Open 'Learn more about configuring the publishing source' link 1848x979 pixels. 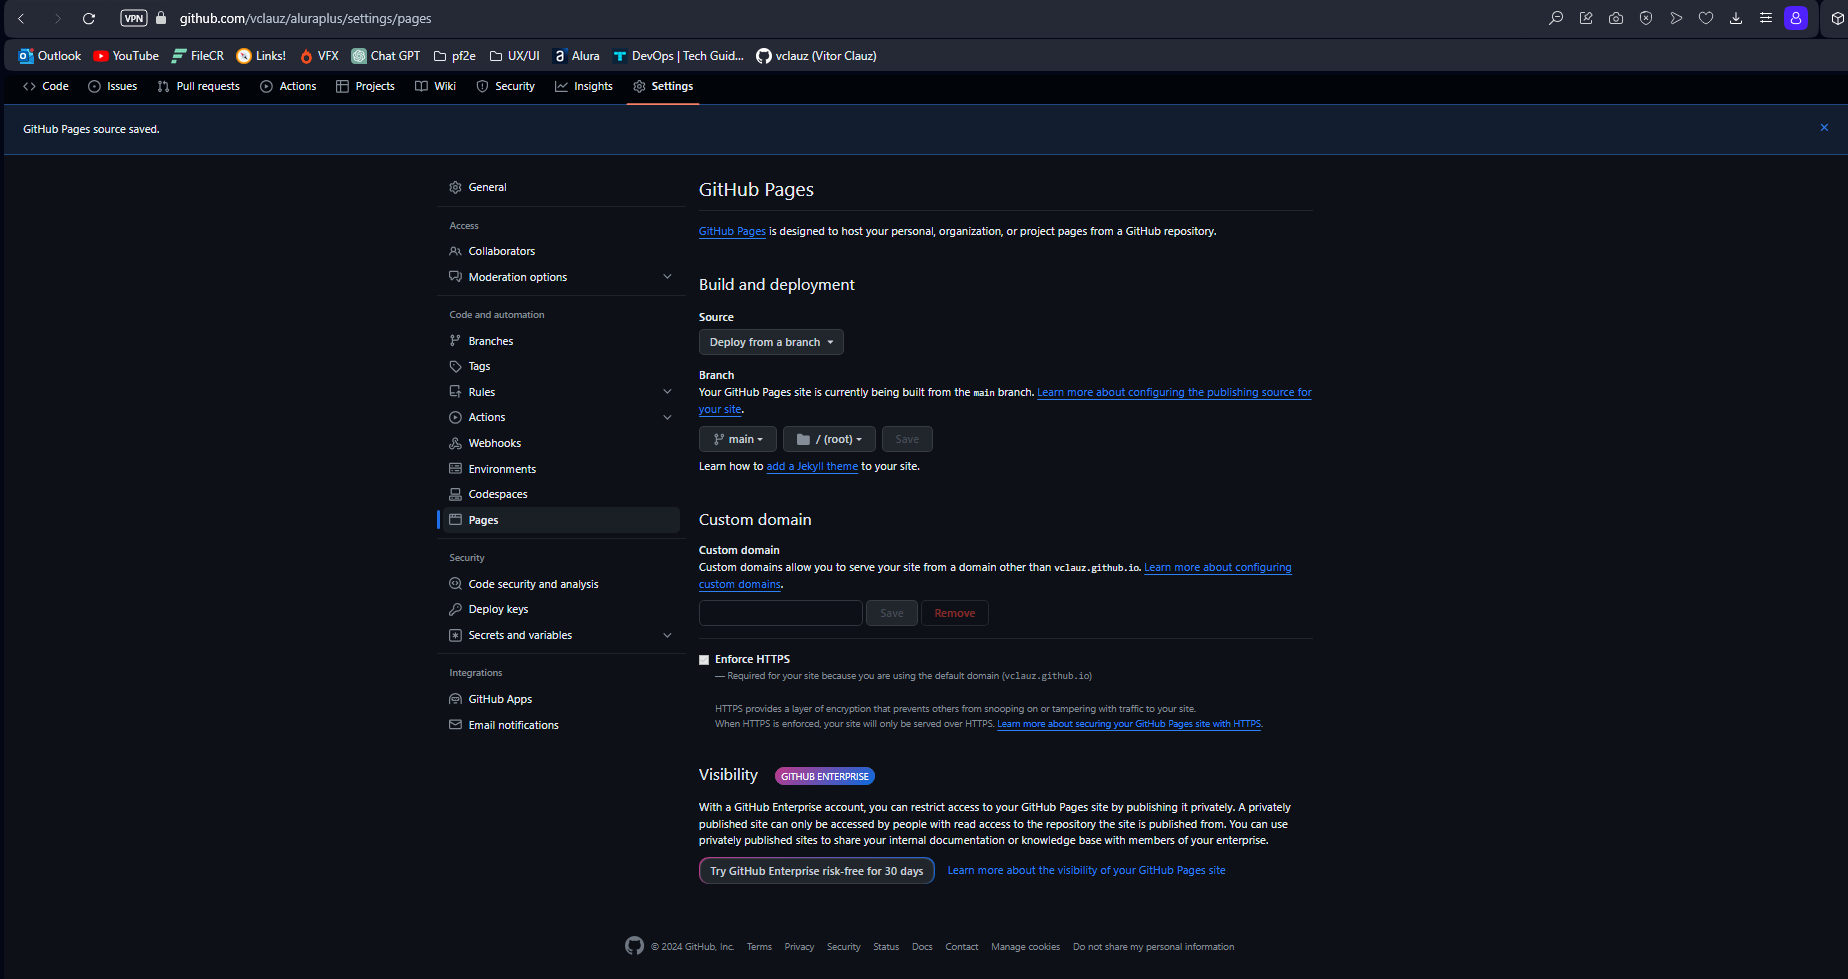(1174, 392)
